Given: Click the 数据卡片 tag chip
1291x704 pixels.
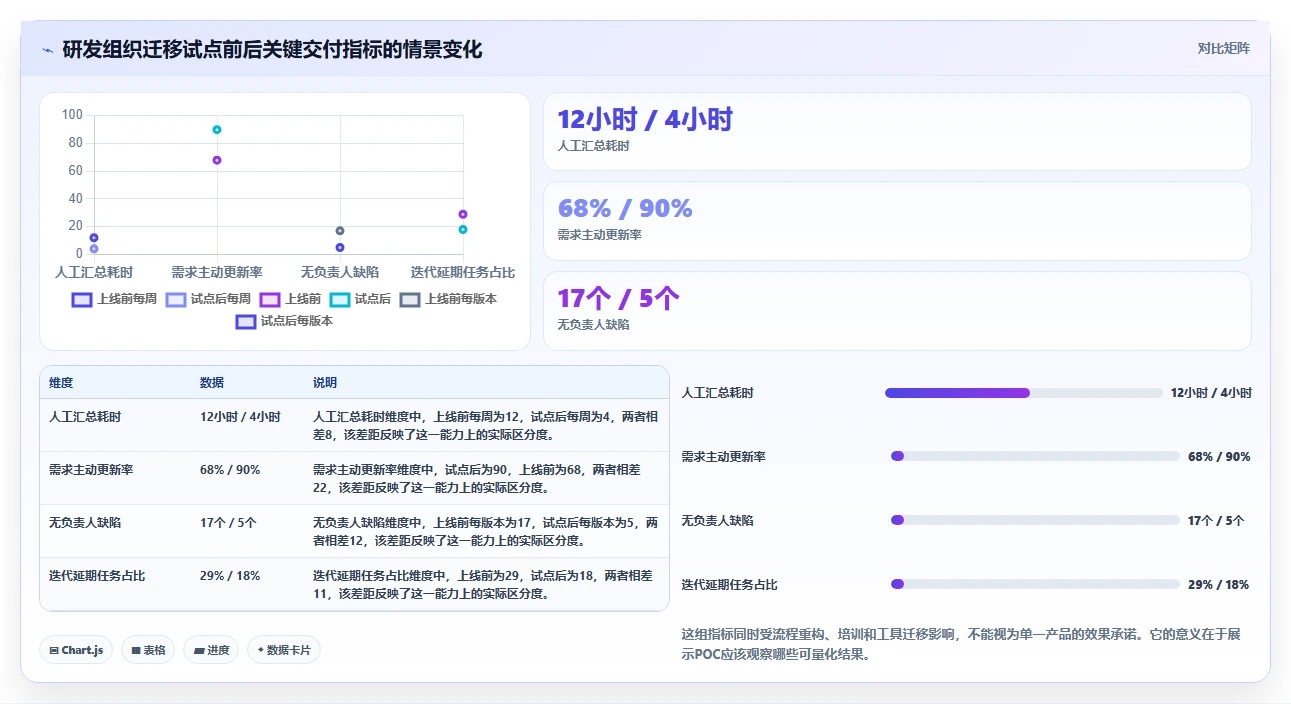Looking at the screenshot, I should point(284,650).
